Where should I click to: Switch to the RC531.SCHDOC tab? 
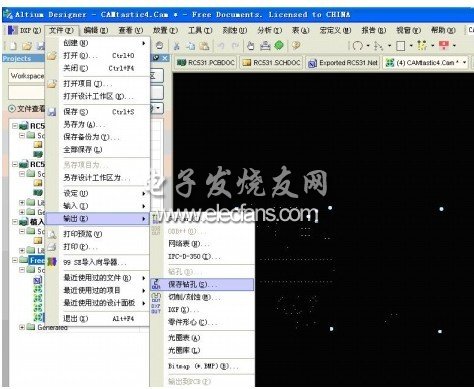click(271, 63)
